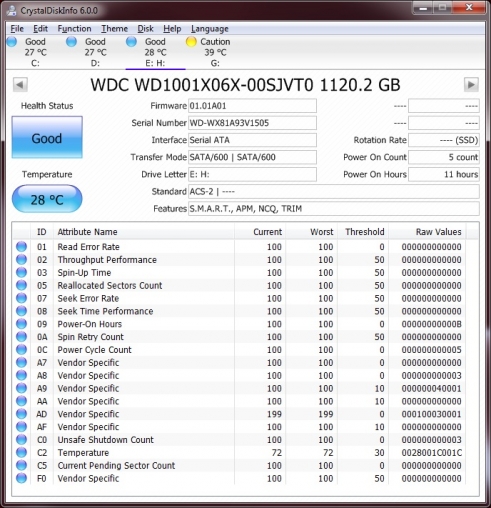
Task: Click the Serial Number field
Action: pos(252,123)
